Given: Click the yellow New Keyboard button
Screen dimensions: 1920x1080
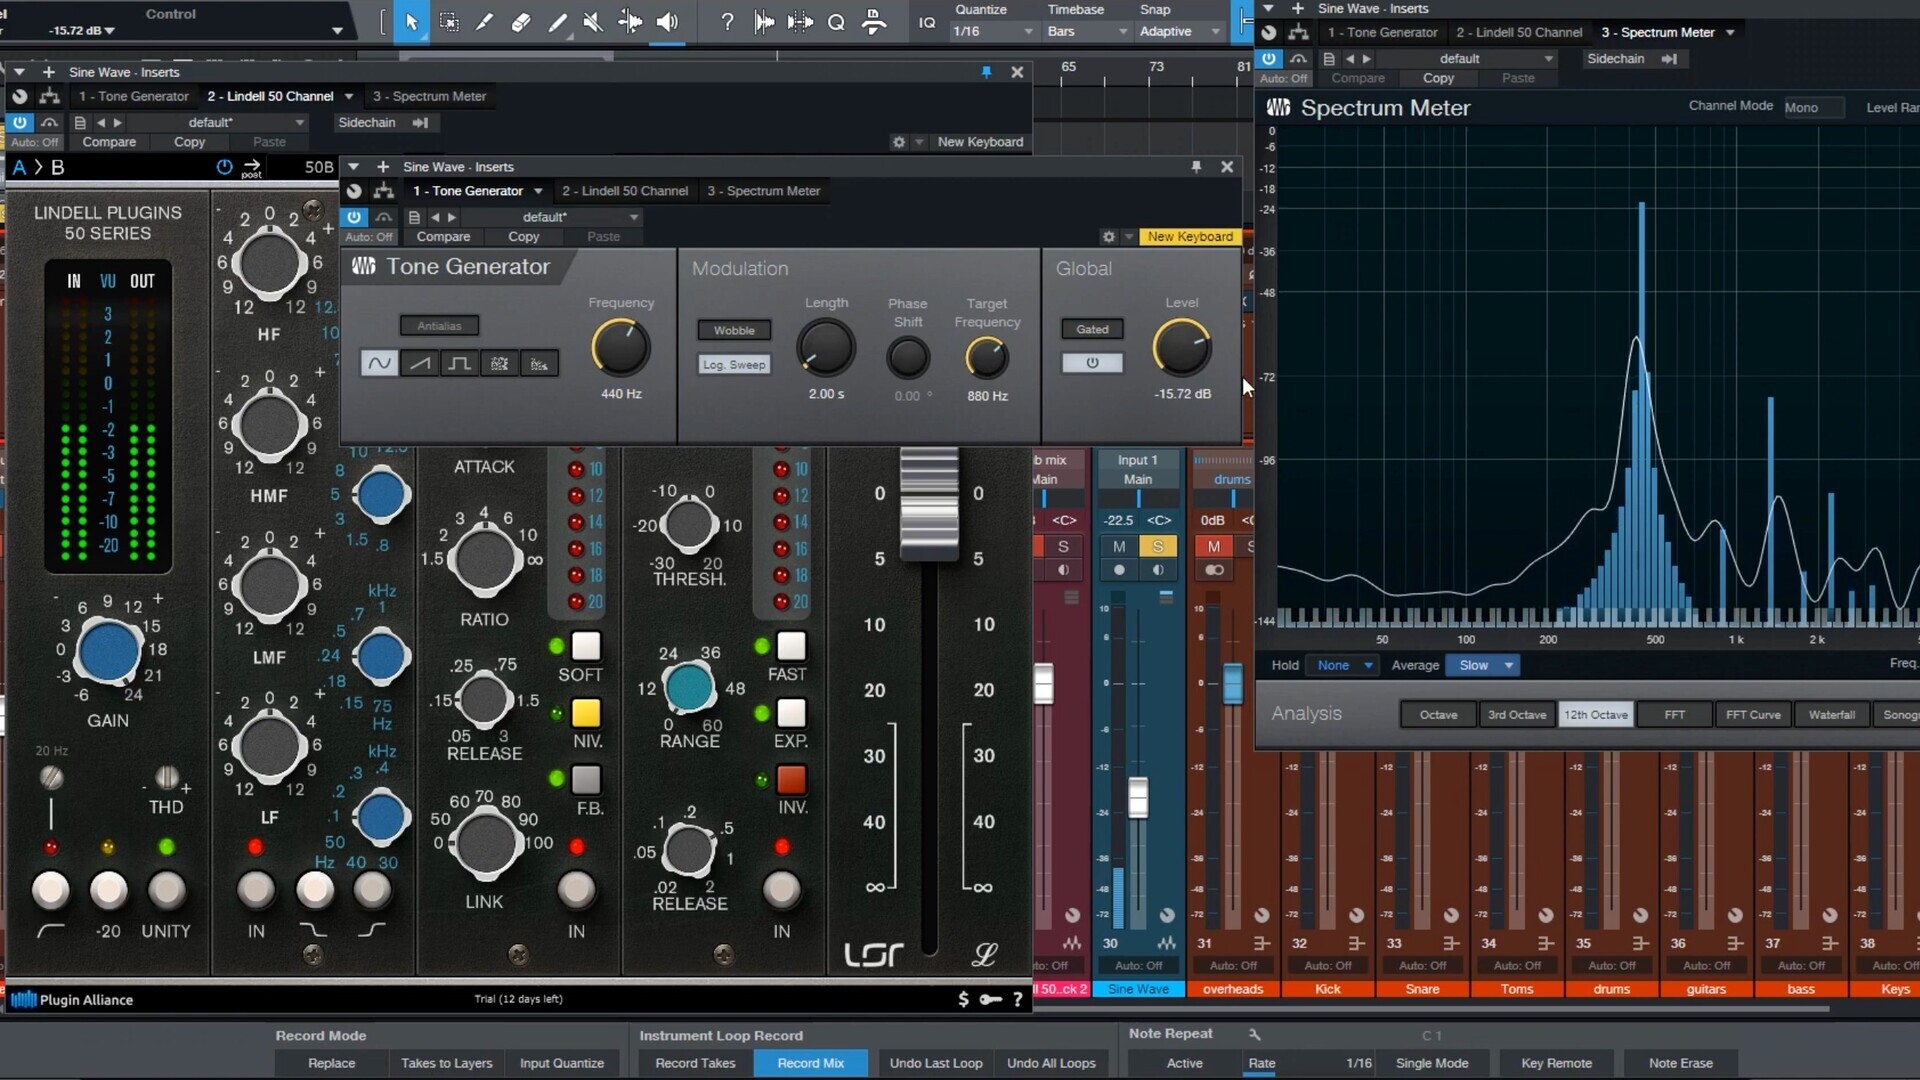Looking at the screenshot, I should coord(1190,237).
